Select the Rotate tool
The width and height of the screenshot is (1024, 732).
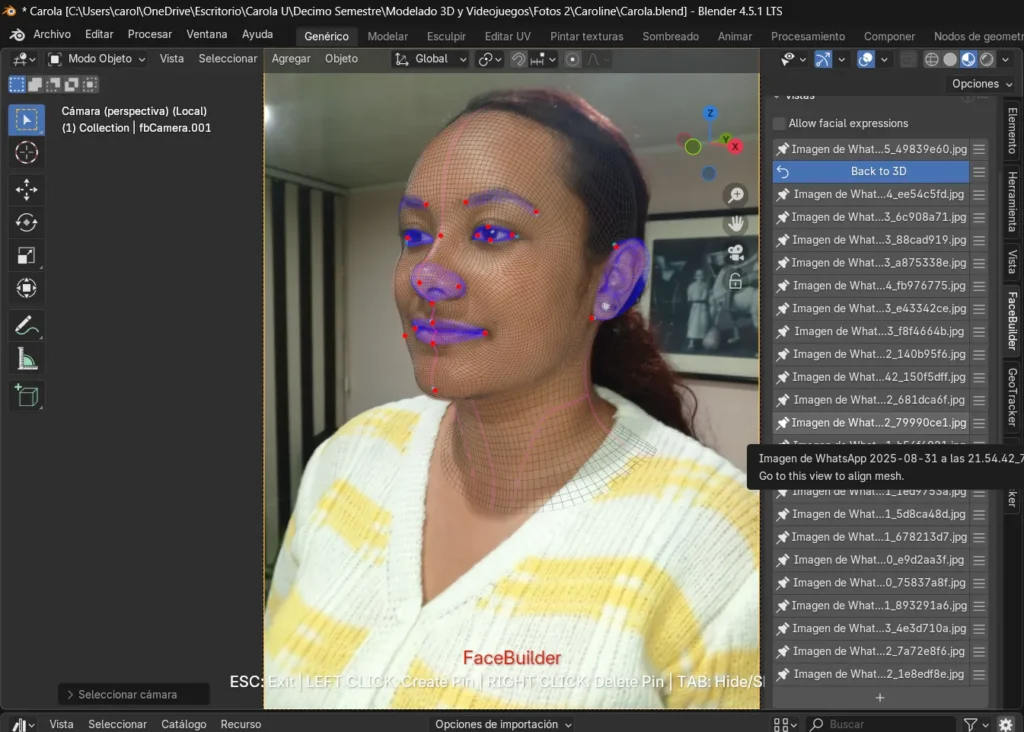[x=27, y=222]
